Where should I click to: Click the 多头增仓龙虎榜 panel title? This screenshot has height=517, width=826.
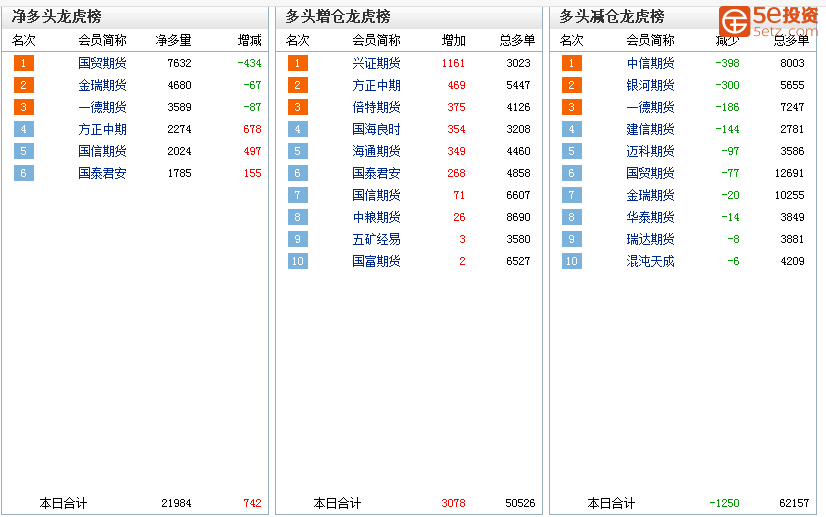(x=338, y=17)
